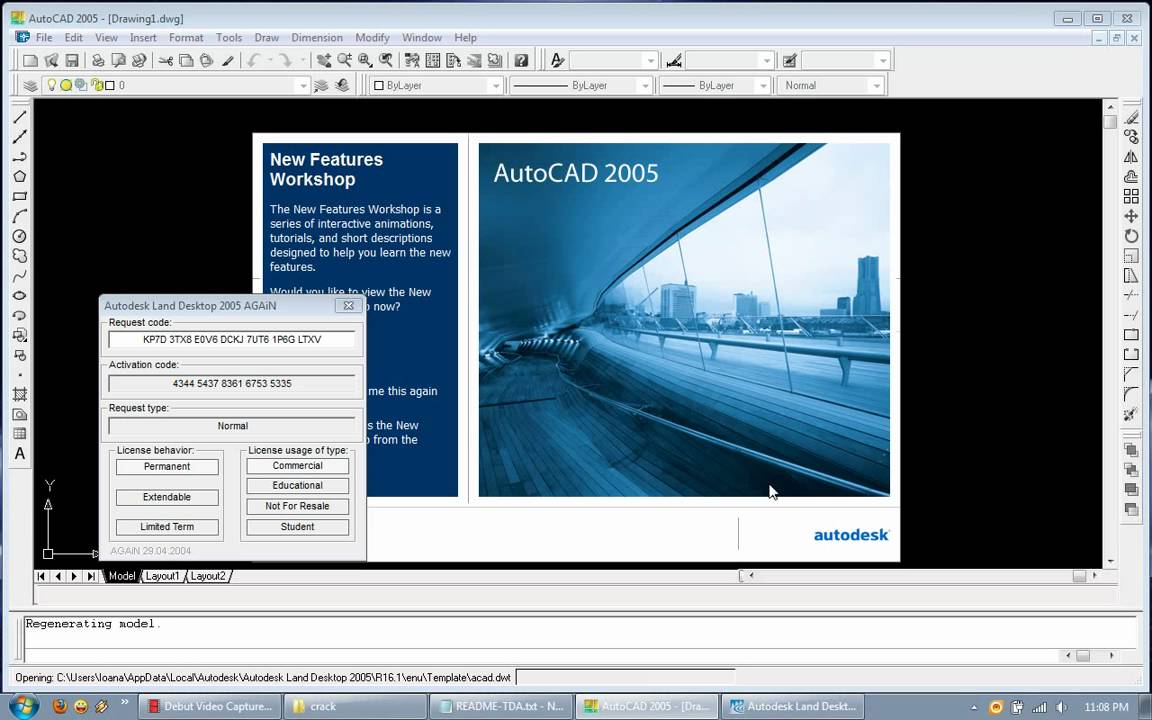Select the Erase modify tool

tap(1131, 117)
